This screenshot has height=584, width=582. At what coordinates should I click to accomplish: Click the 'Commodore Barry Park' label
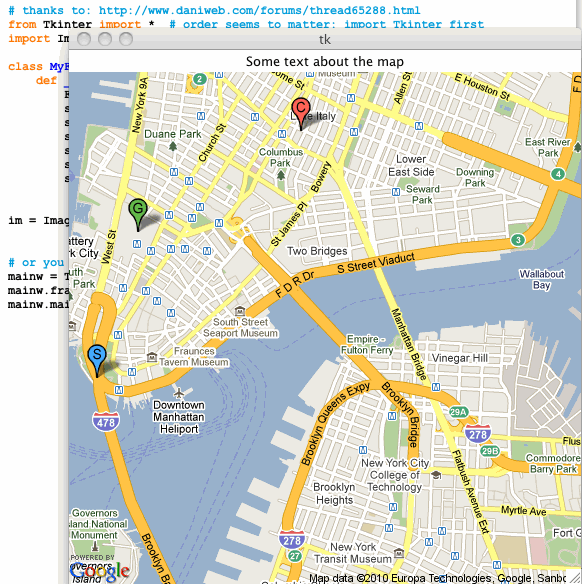point(553,463)
